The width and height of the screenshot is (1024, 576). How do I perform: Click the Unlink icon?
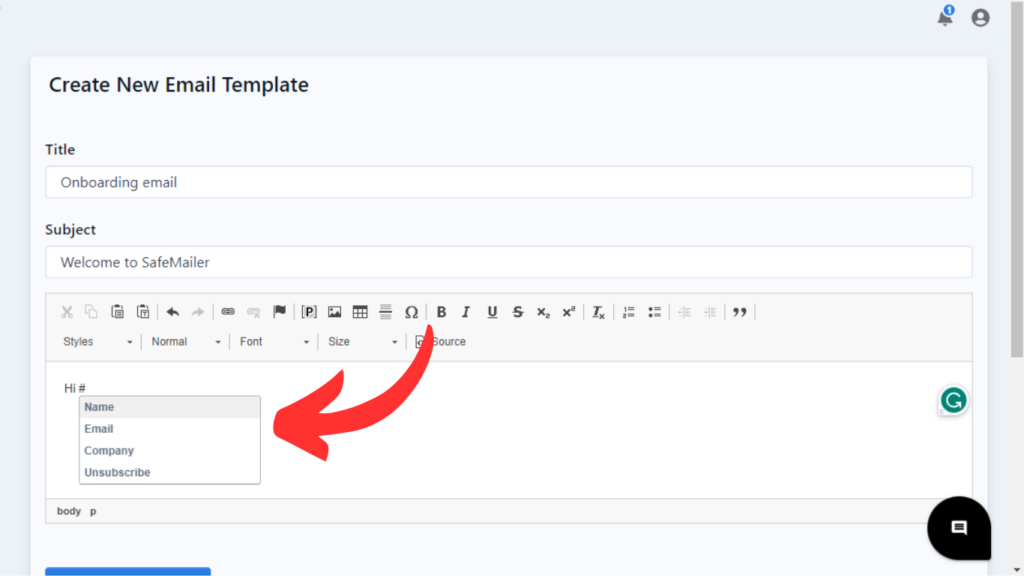coord(253,312)
